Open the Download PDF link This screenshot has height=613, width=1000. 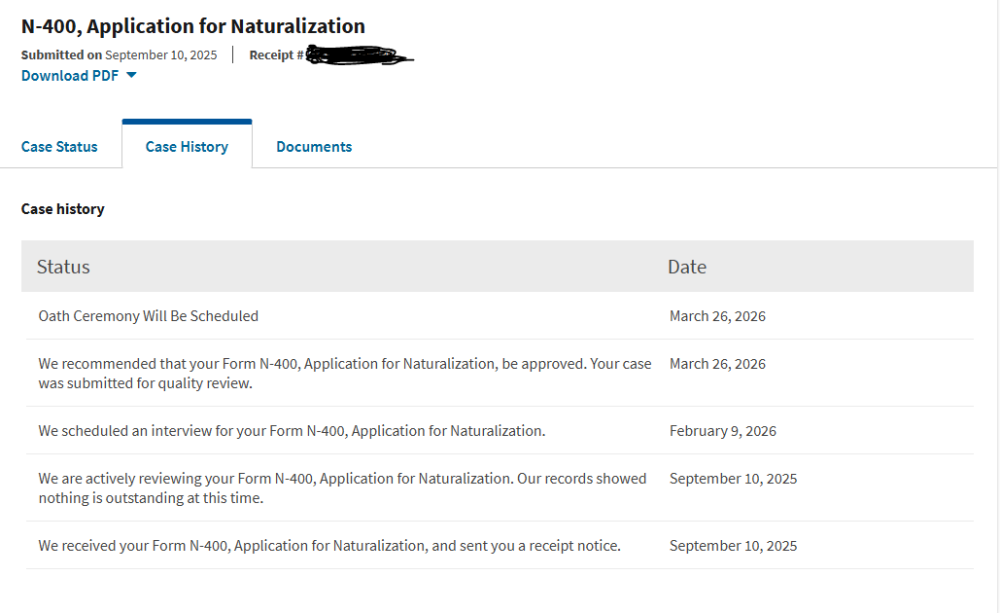(69, 76)
